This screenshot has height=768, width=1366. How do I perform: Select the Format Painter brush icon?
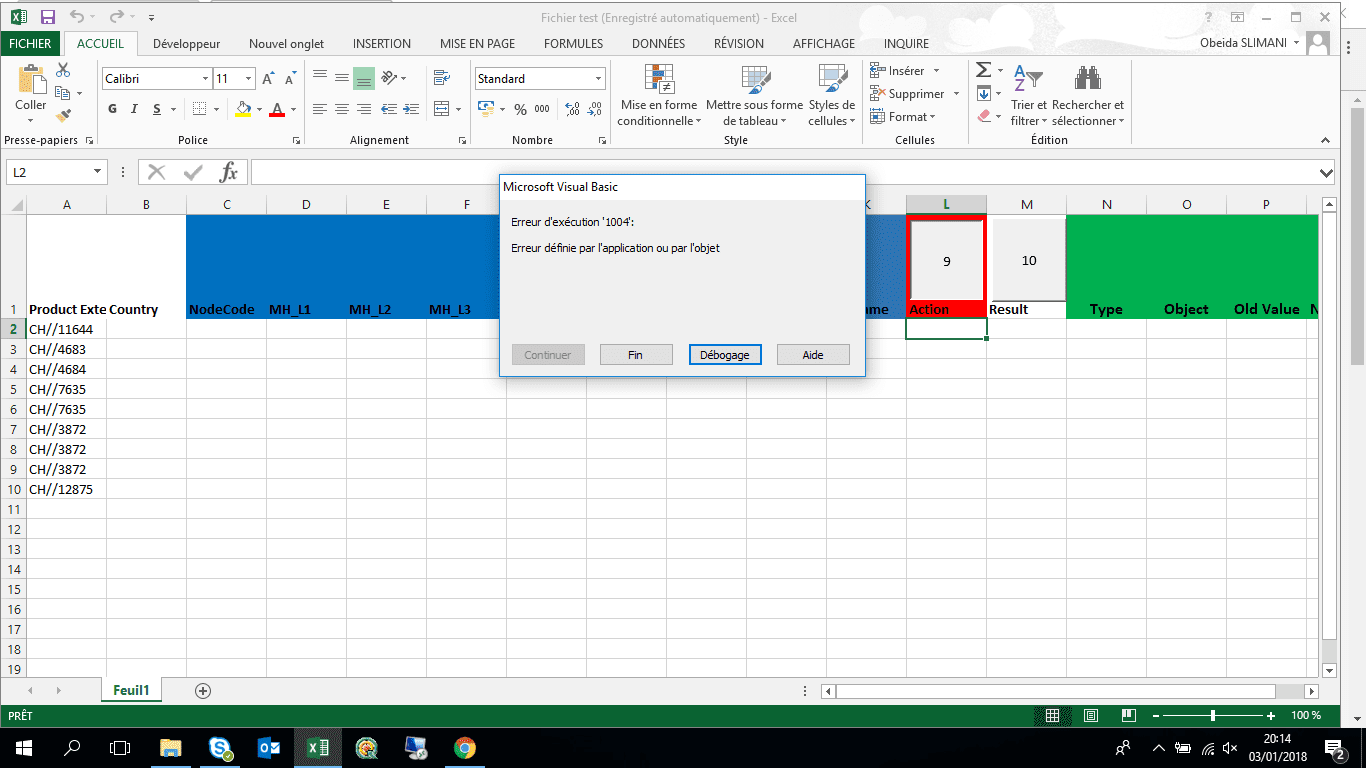[63, 116]
